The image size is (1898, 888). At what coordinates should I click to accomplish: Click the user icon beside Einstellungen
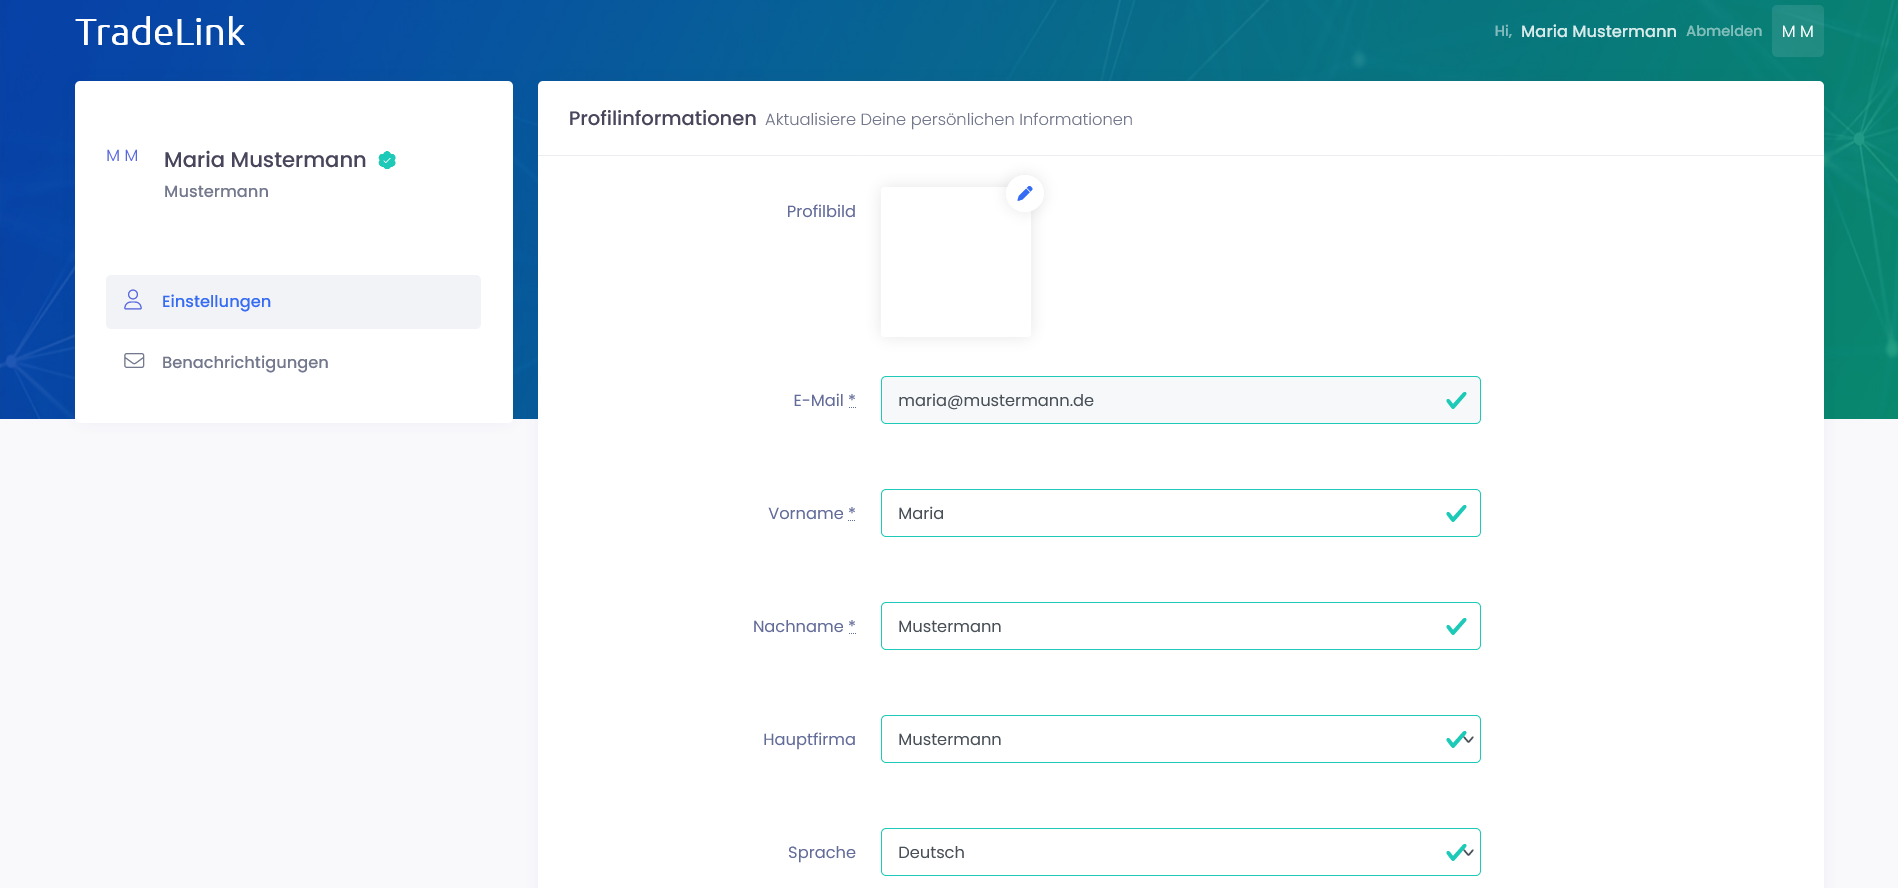tap(133, 300)
